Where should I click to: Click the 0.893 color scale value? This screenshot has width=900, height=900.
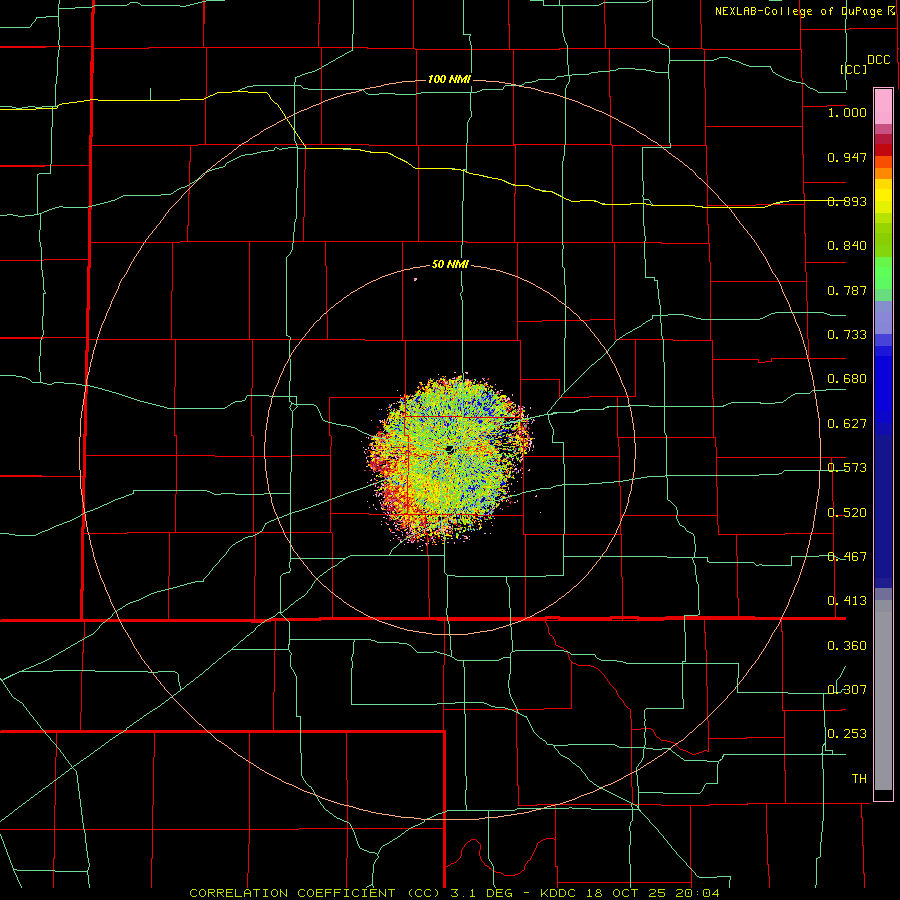coord(847,201)
